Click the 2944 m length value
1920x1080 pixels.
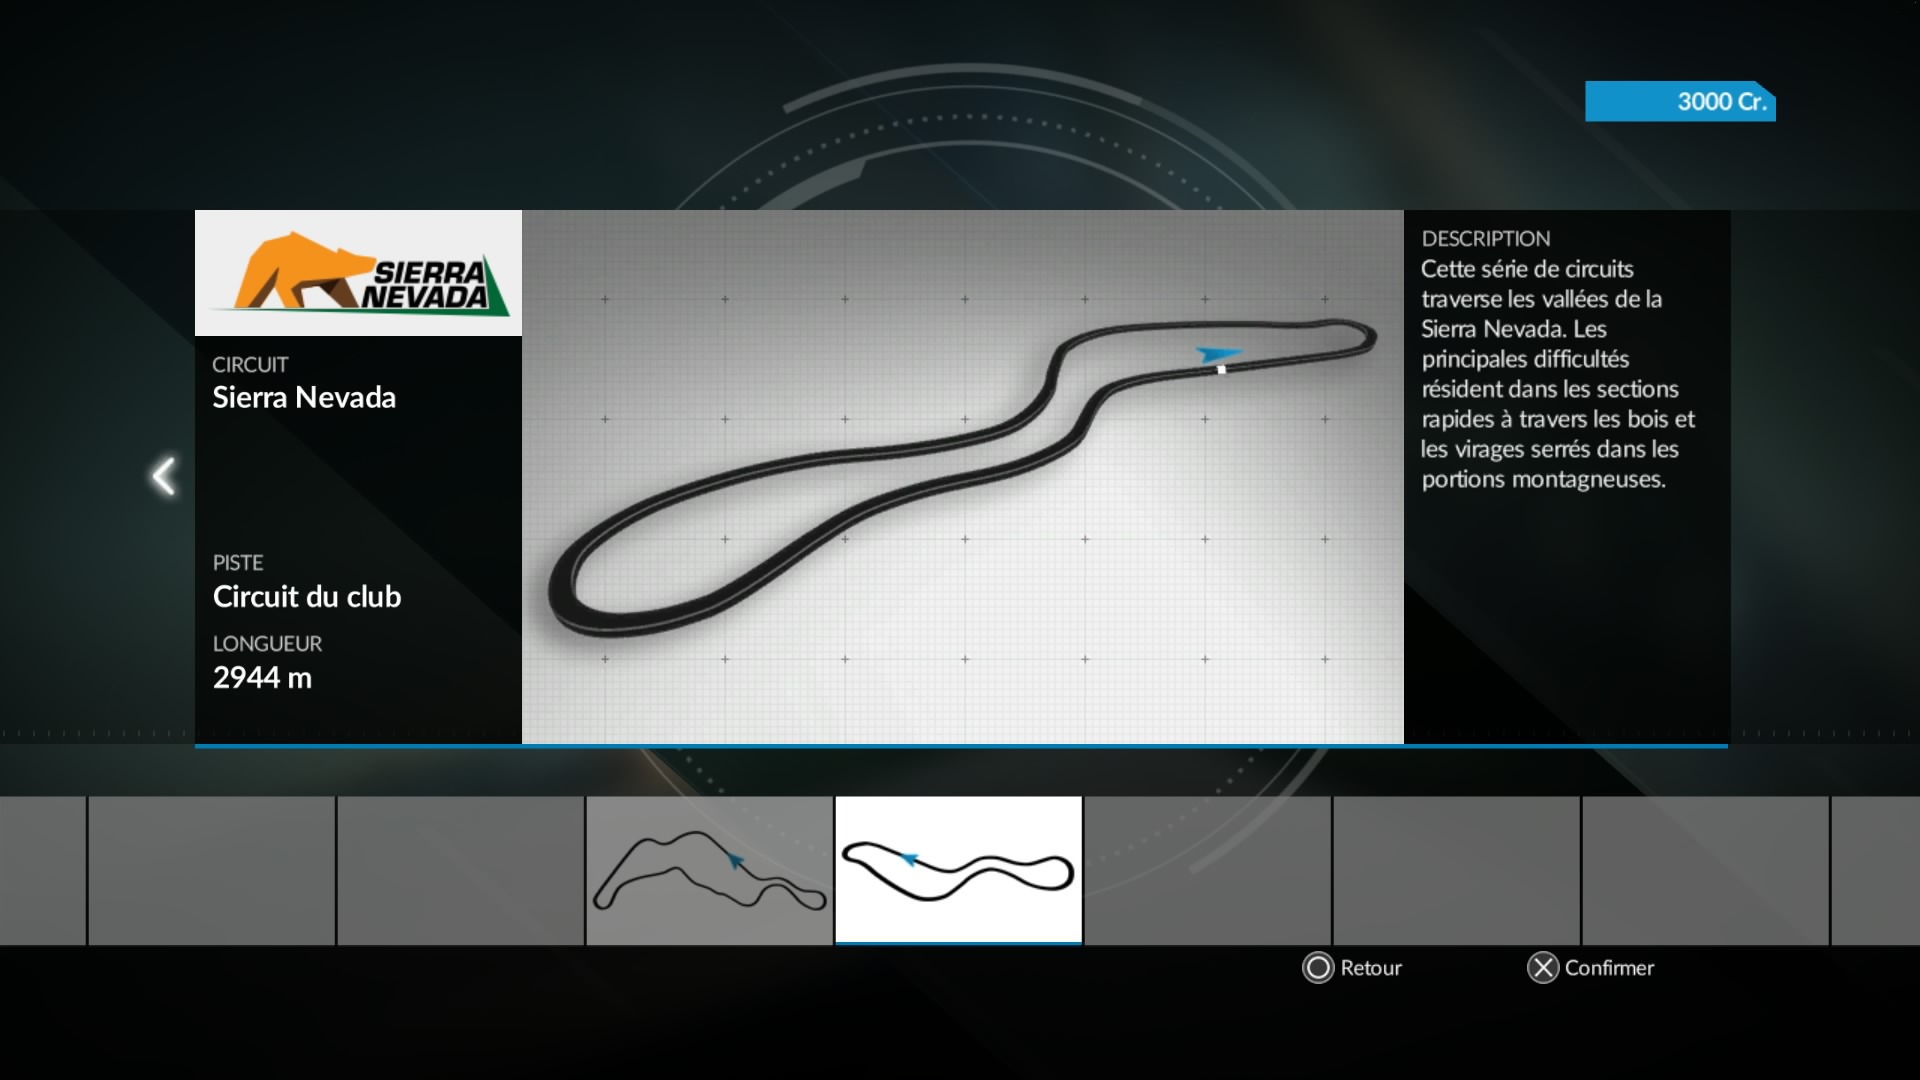262,678
